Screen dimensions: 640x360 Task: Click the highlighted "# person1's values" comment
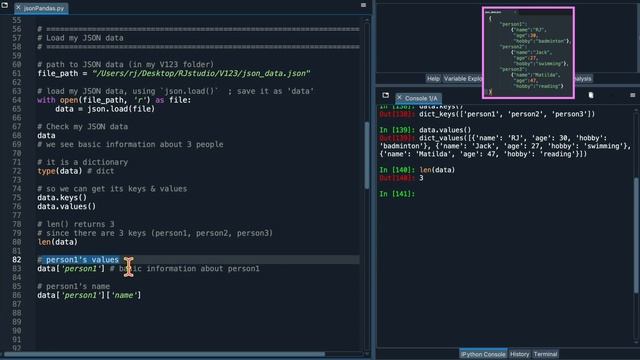click(78, 260)
